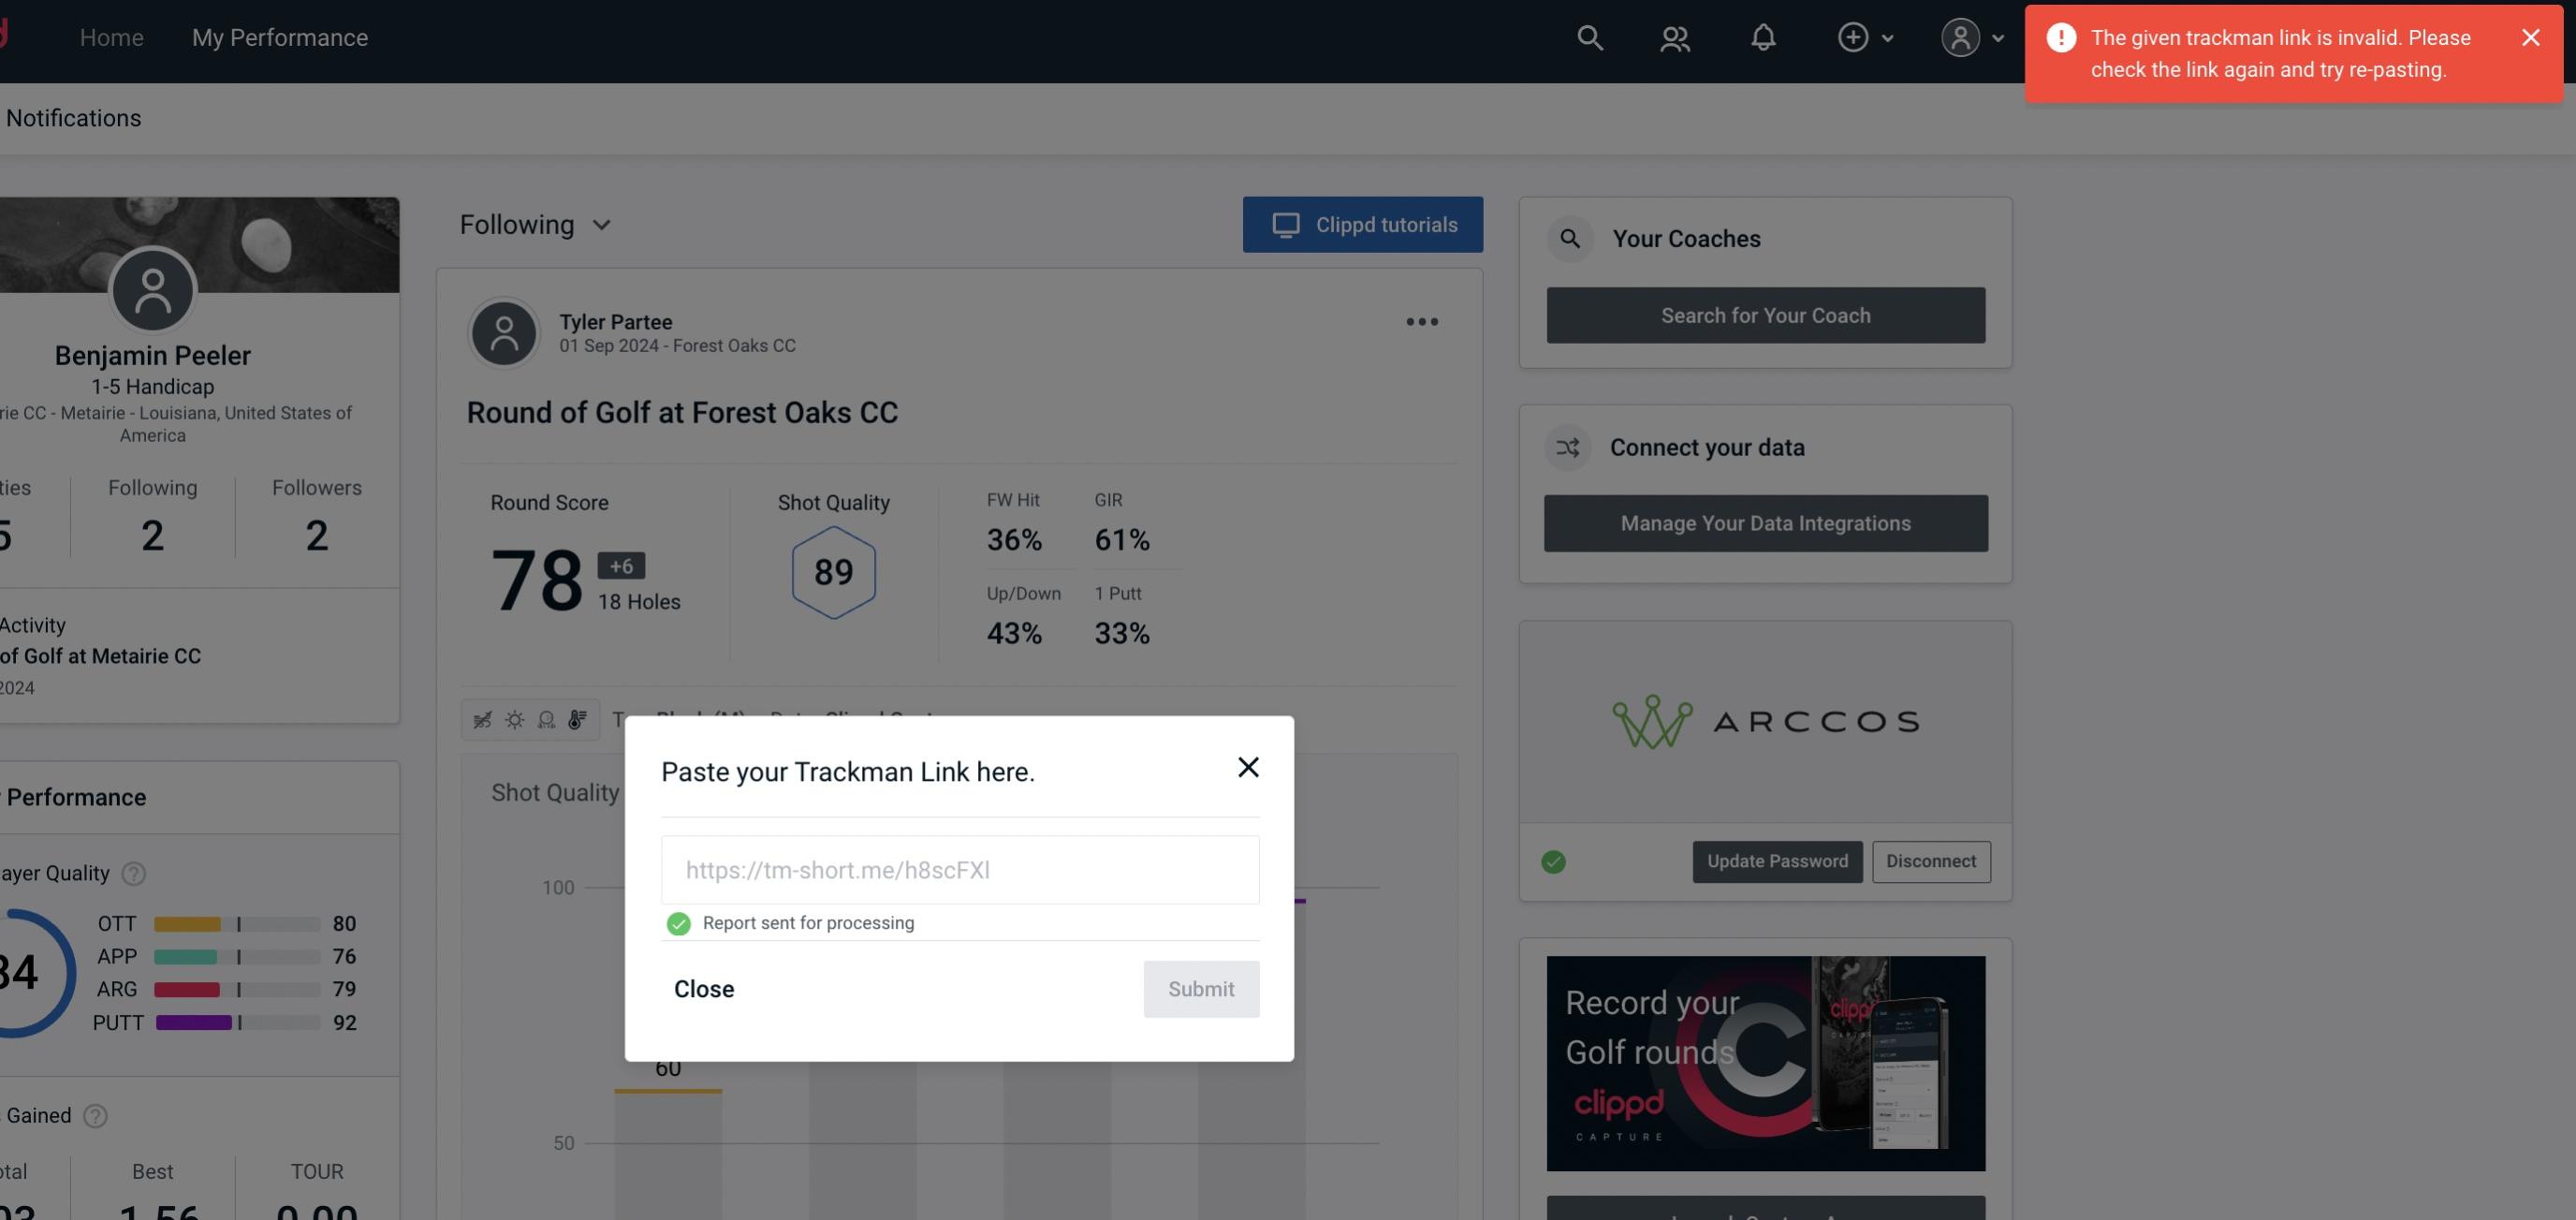Click Manage Your Data Integrations button
Screen dimensions: 2576x1220
1764,522
